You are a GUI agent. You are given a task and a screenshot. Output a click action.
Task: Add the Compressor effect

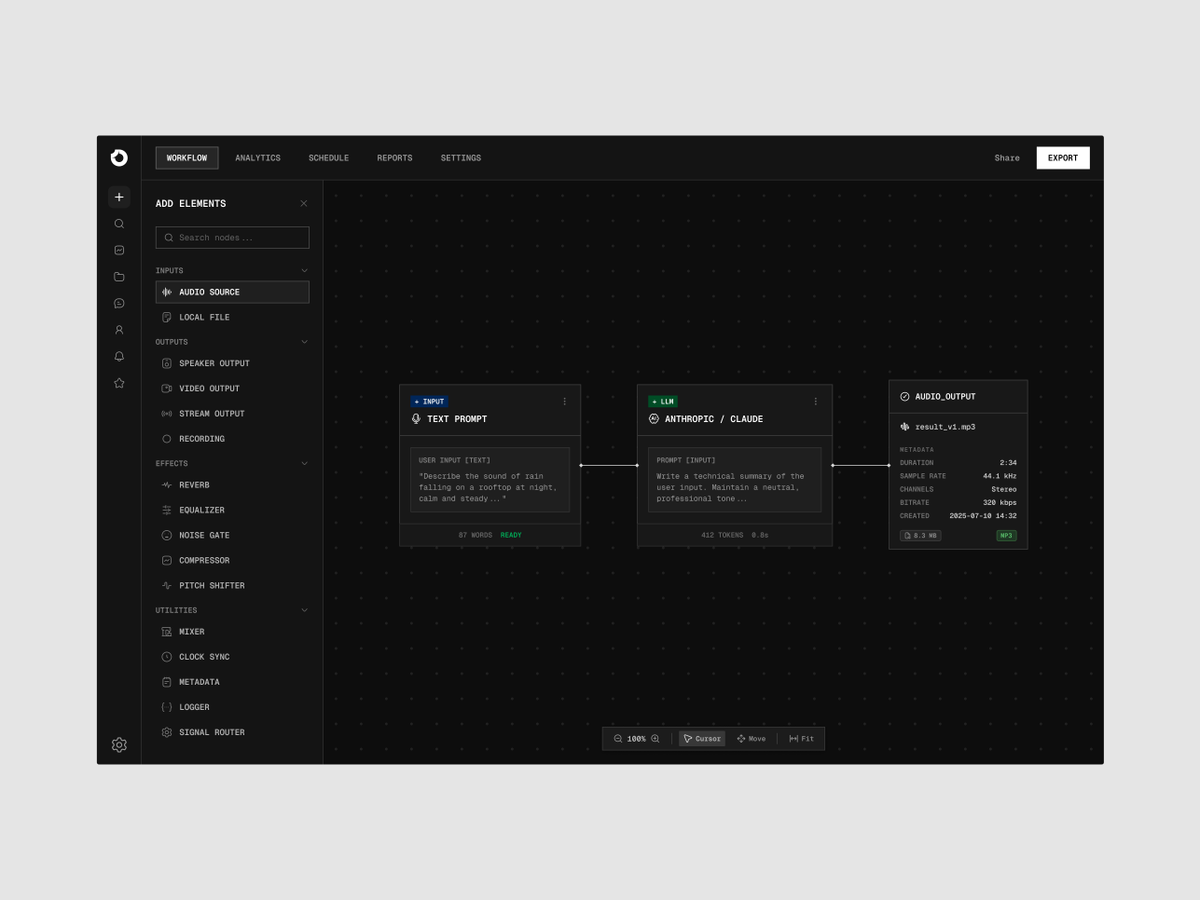[x=232, y=560]
